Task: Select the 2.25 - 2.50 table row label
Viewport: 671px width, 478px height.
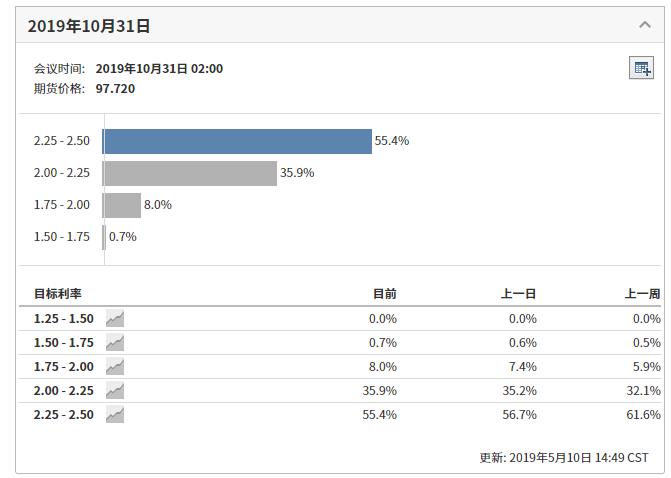Action: point(64,415)
